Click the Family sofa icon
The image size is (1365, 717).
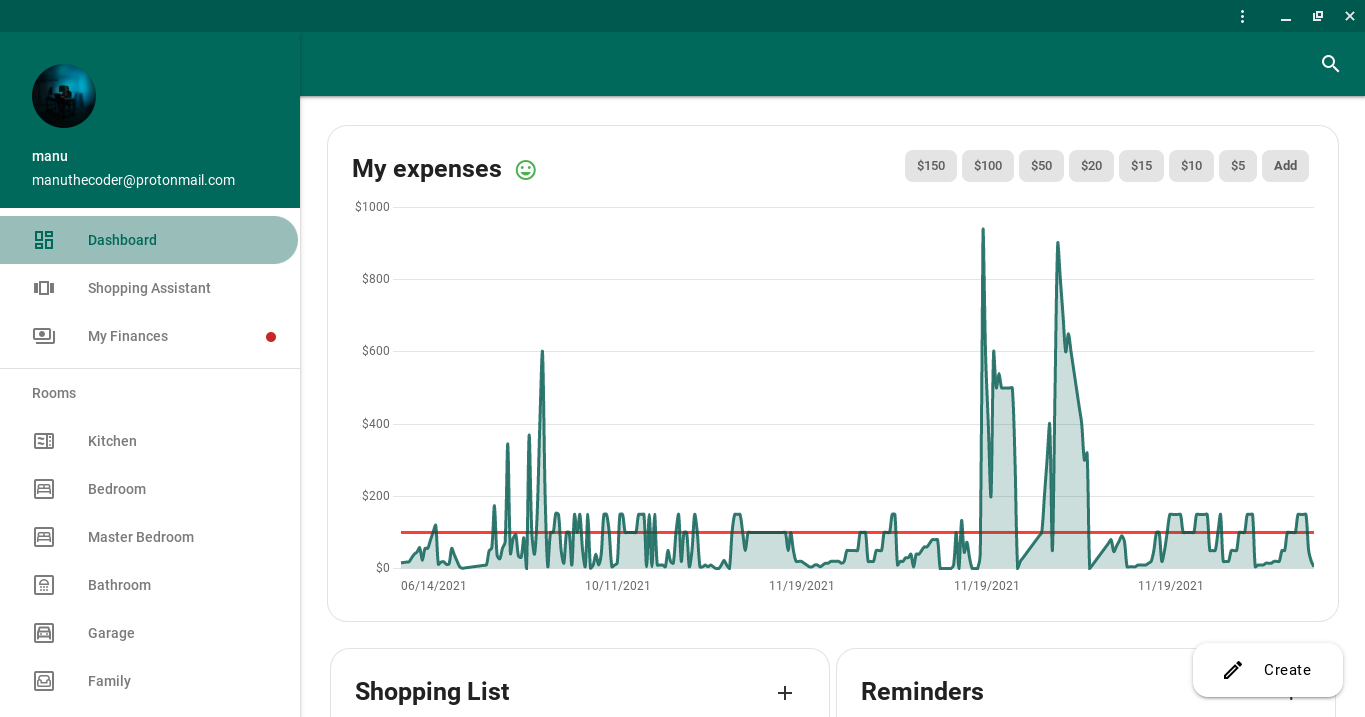pos(44,681)
